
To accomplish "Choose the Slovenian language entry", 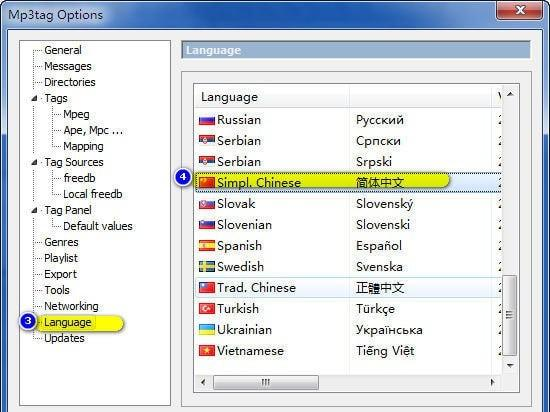I will point(244,225).
